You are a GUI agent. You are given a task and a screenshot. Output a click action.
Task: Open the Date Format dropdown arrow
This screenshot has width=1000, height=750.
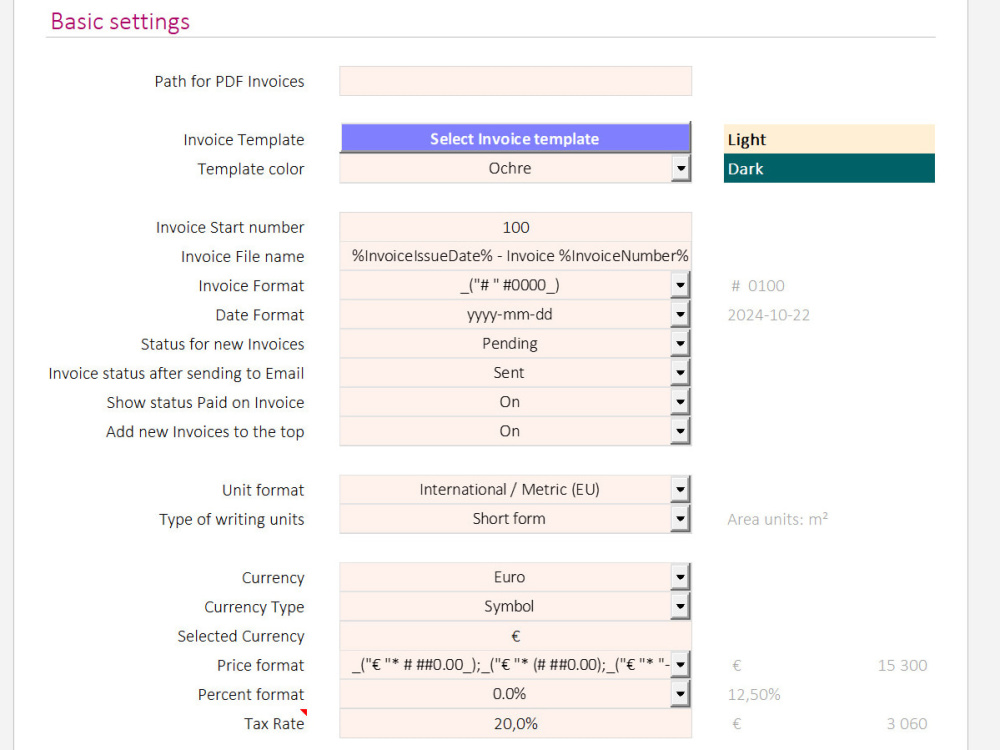(680, 314)
